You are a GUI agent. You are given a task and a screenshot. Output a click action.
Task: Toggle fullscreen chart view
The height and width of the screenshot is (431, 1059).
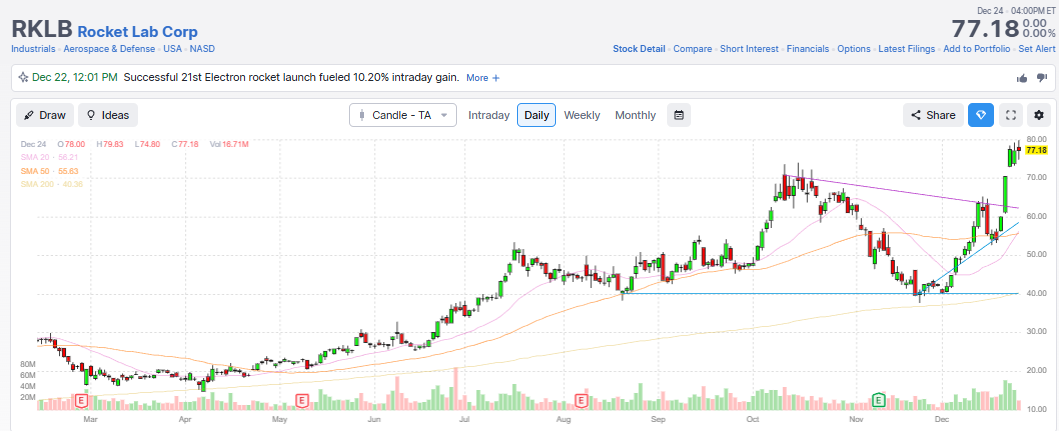point(1011,115)
